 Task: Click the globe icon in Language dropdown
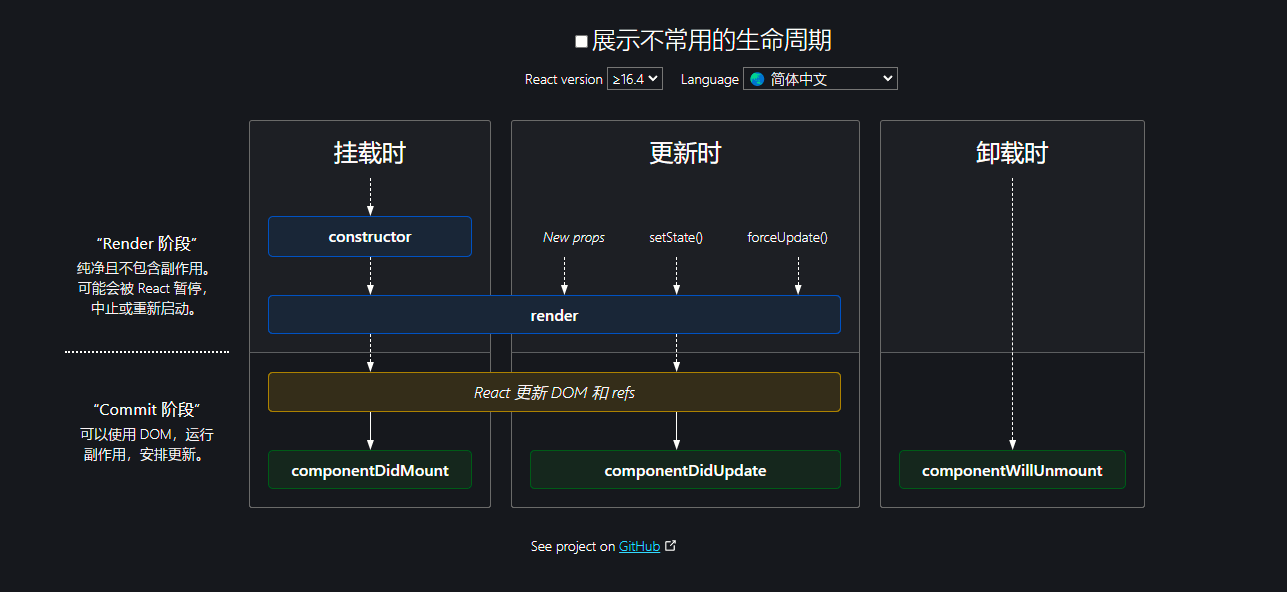pos(757,79)
